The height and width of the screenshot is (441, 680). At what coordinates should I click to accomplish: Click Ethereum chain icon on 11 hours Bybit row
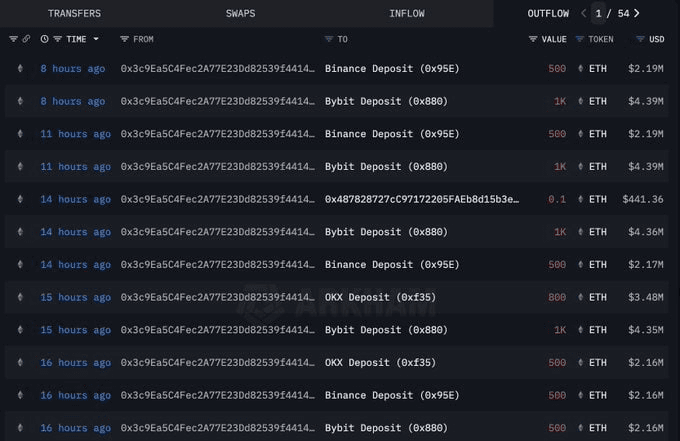(x=20, y=166)
